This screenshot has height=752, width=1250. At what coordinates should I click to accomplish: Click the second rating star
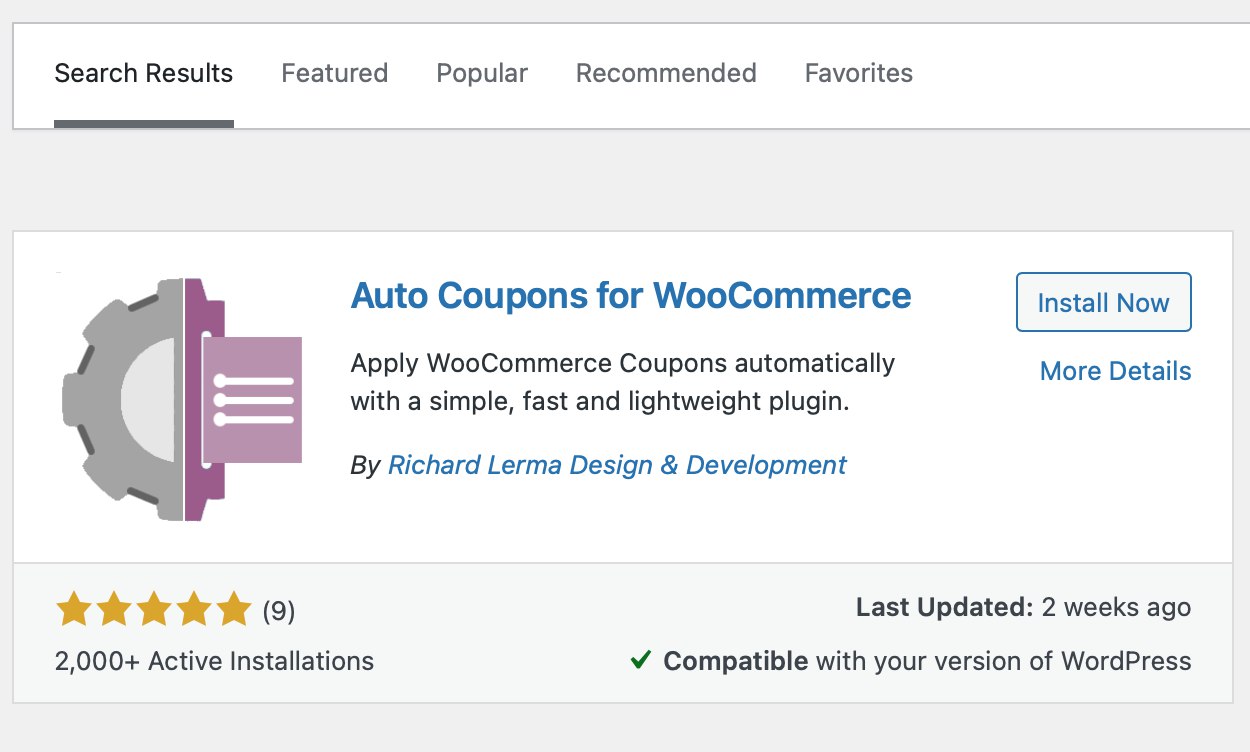tap(113, 609)
